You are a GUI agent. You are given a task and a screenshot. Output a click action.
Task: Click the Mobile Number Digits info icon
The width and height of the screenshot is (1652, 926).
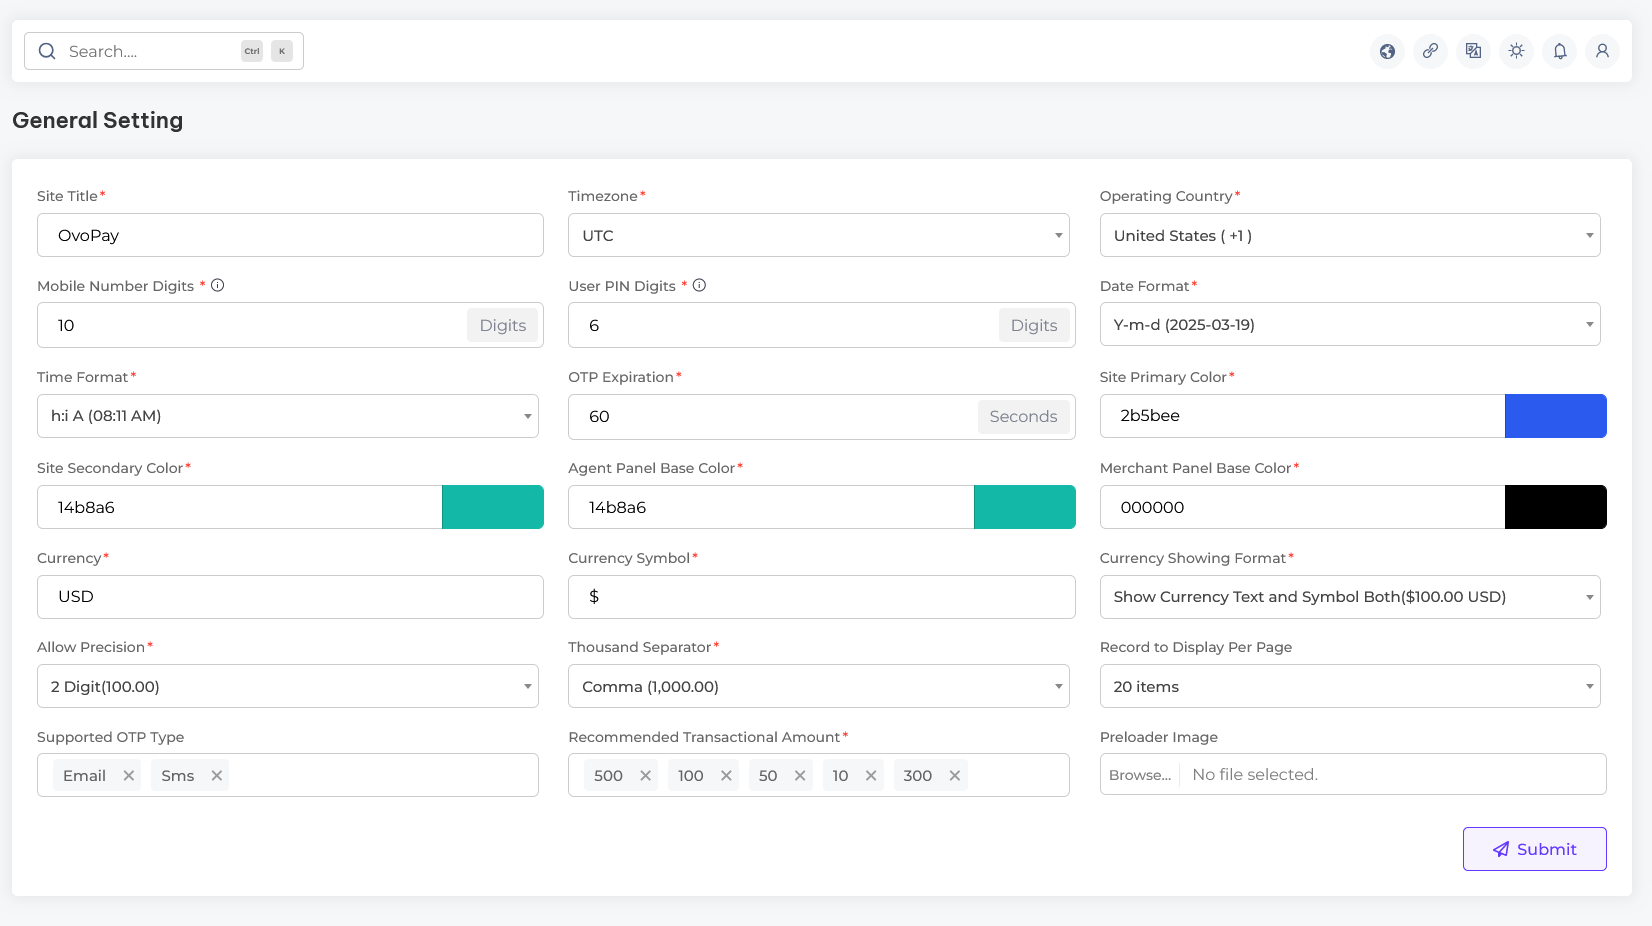[218, 286]
